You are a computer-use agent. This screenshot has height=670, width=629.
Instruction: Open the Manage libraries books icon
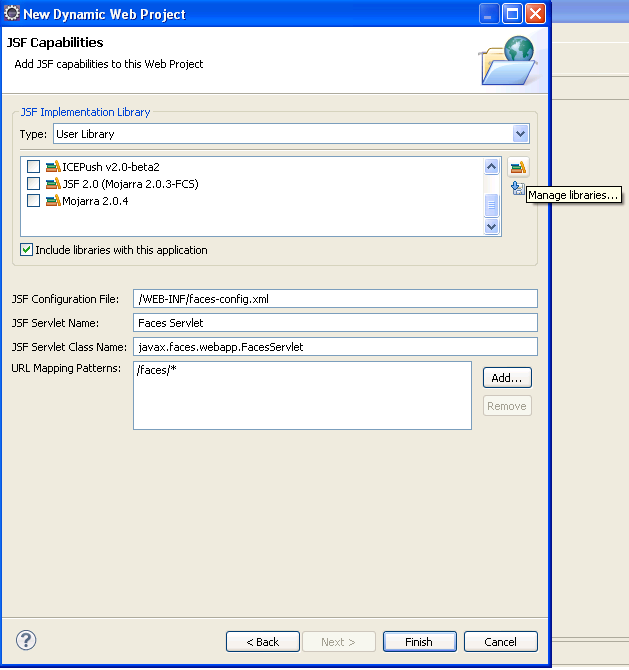(518, 167)
